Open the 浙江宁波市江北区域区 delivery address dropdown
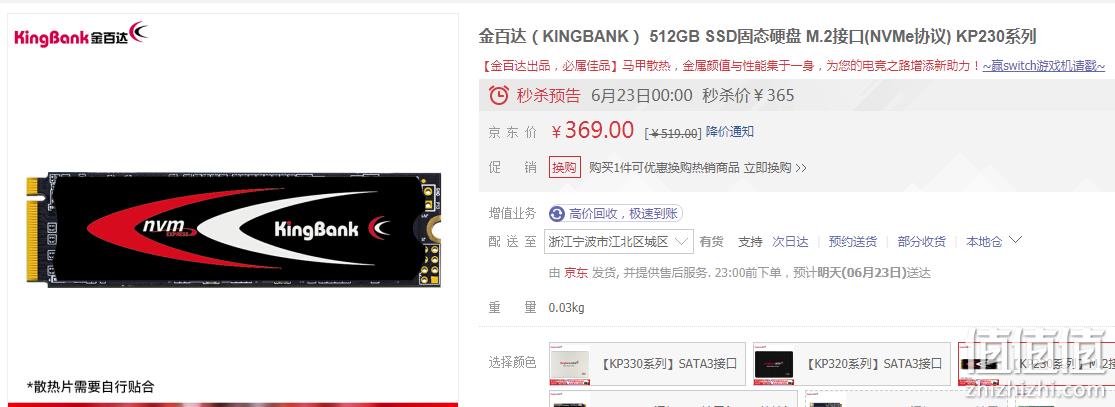The height and width of the screenshot is (407, 1115). coord(619,241)
